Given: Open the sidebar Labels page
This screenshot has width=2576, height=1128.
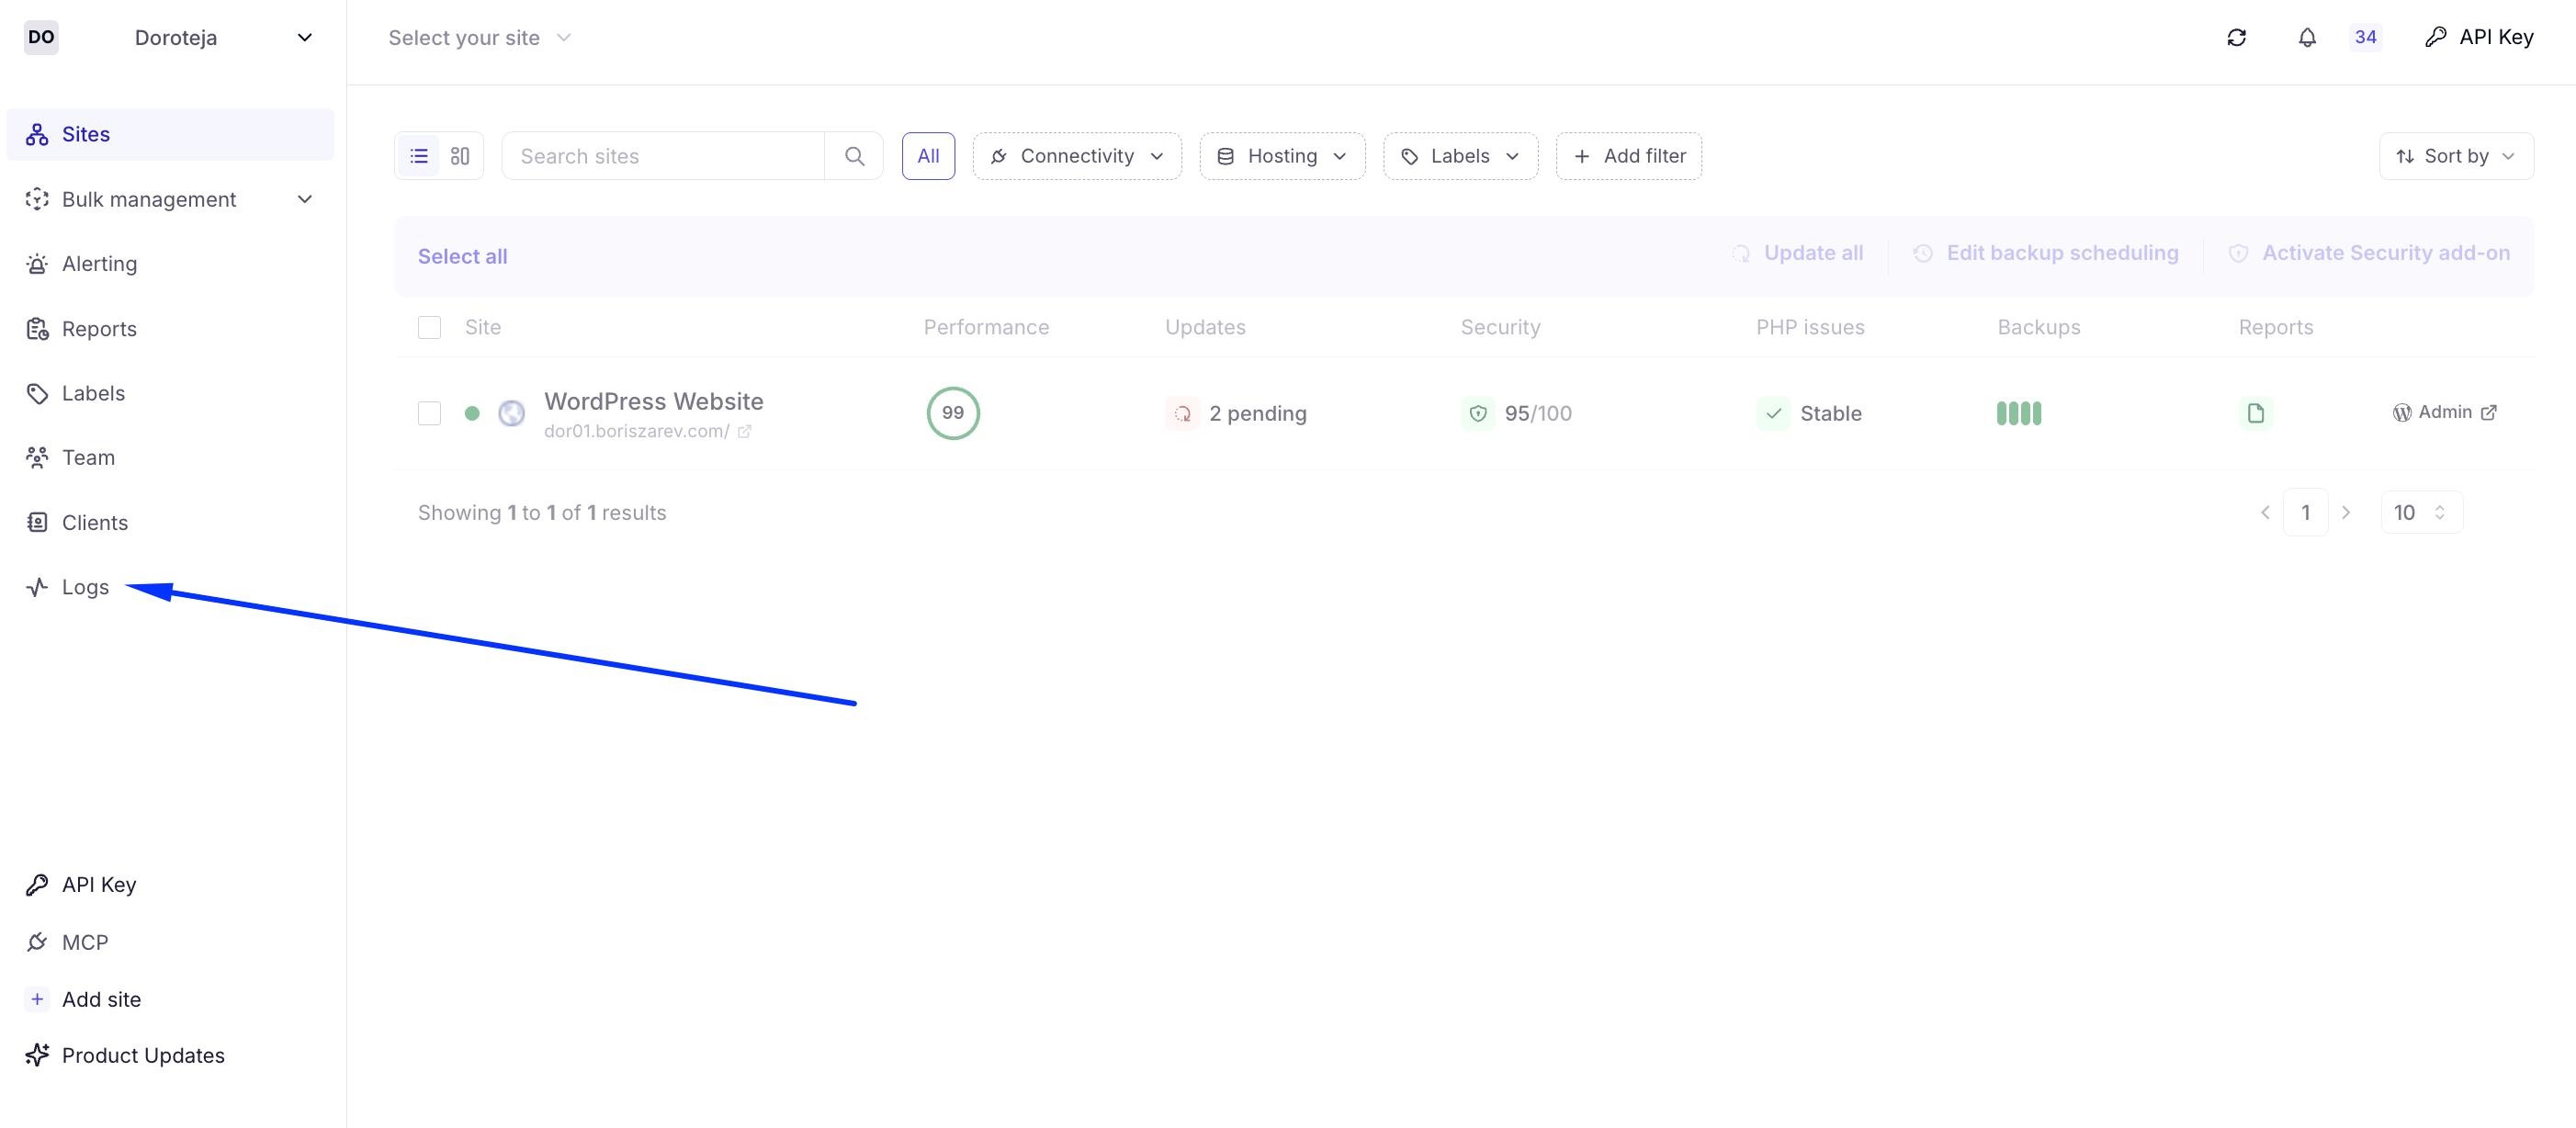Looking at the screenshot, I should click(170, 393).
